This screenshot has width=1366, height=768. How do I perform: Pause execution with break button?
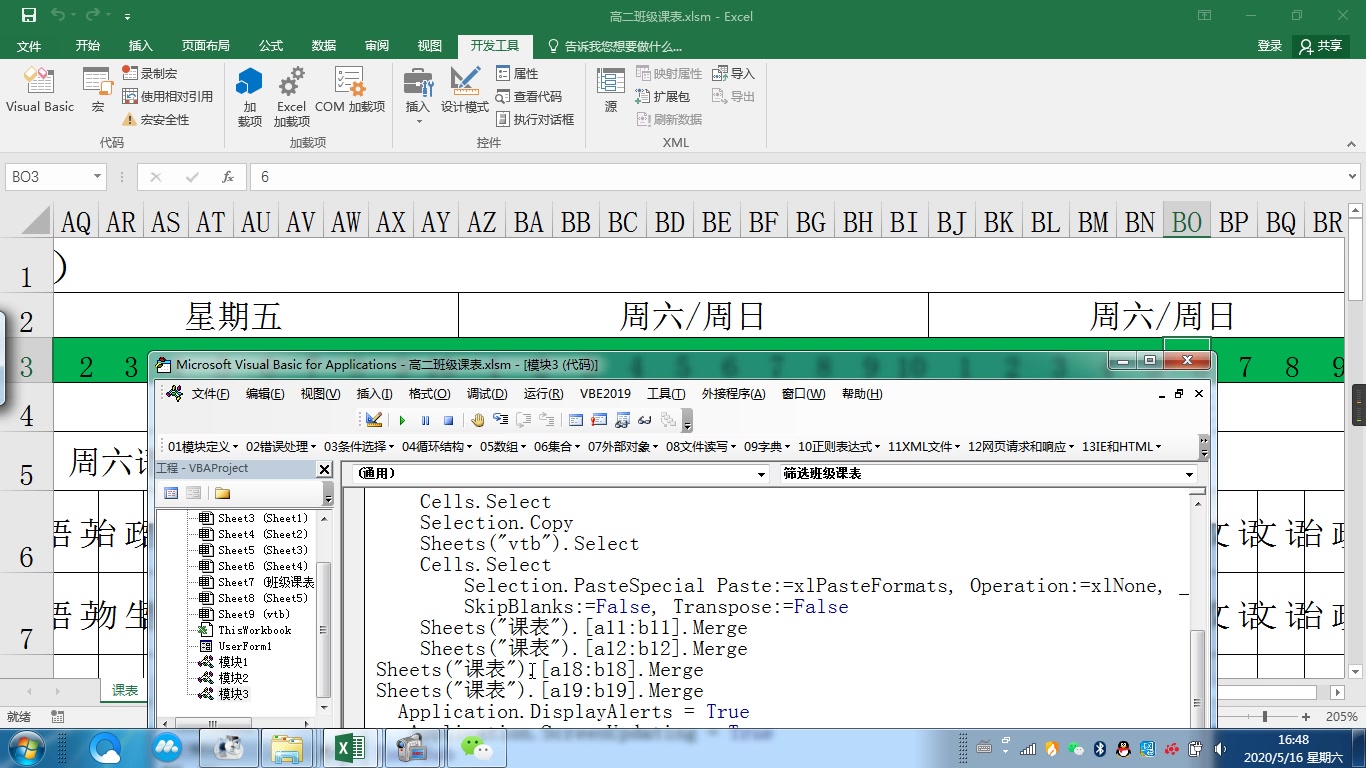(x=425, y=420)
